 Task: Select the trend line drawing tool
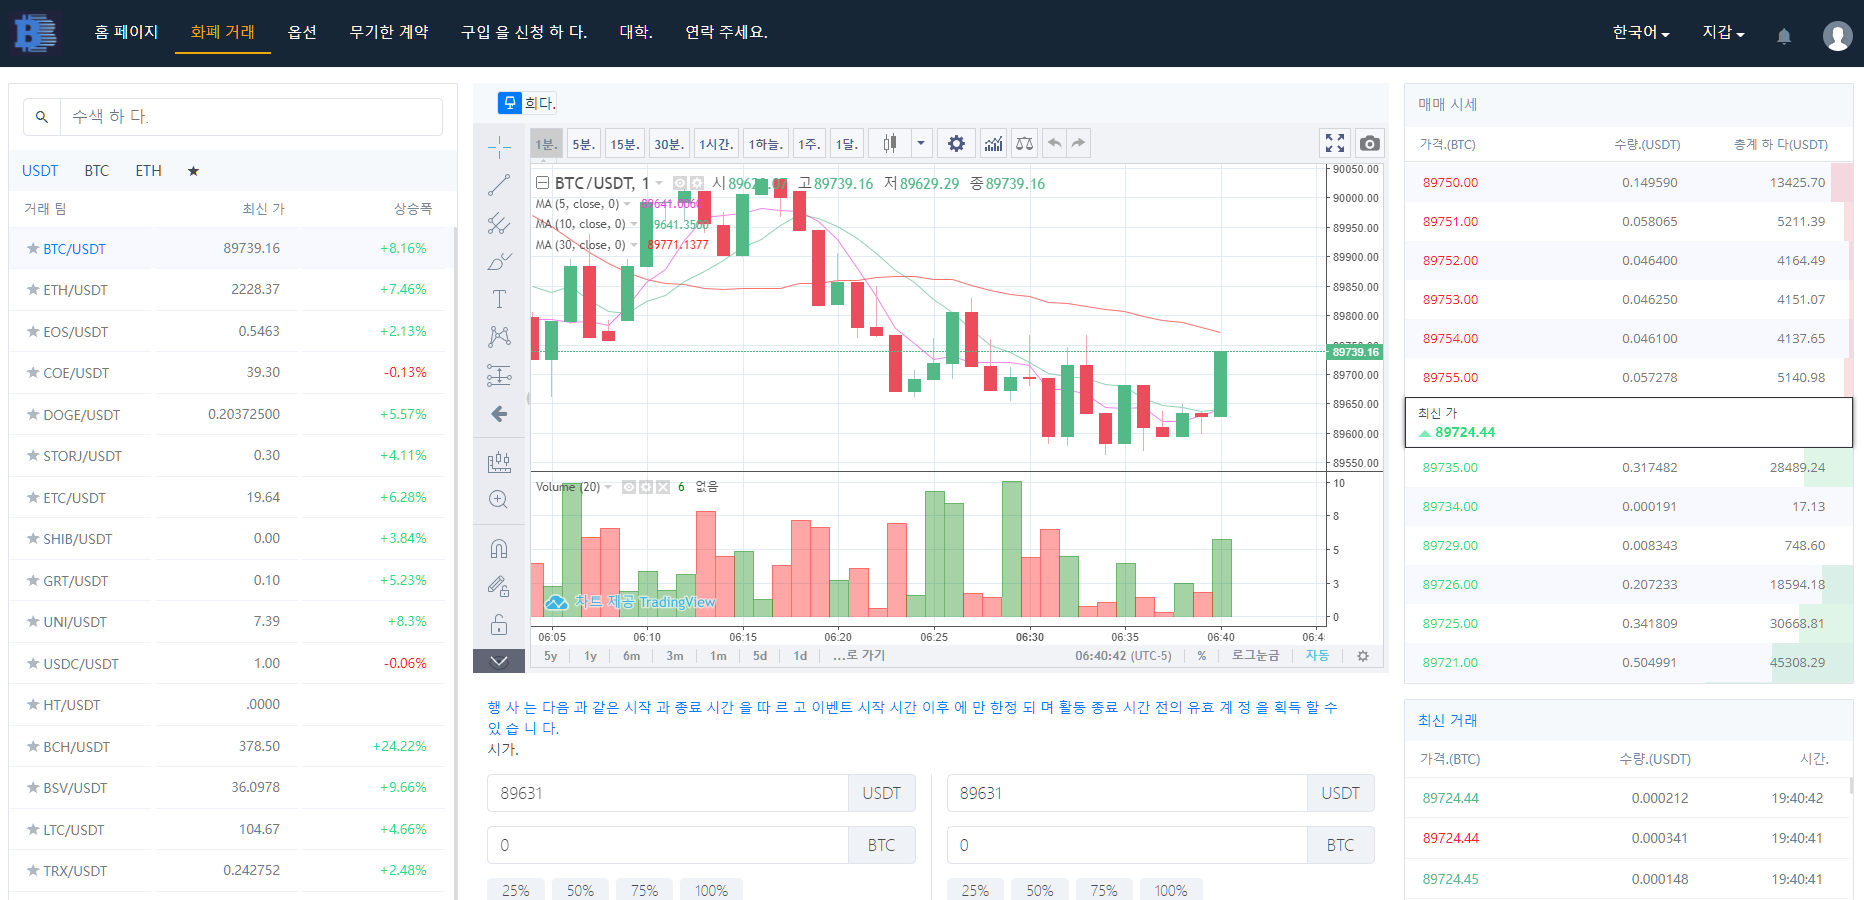coord(499,186)
